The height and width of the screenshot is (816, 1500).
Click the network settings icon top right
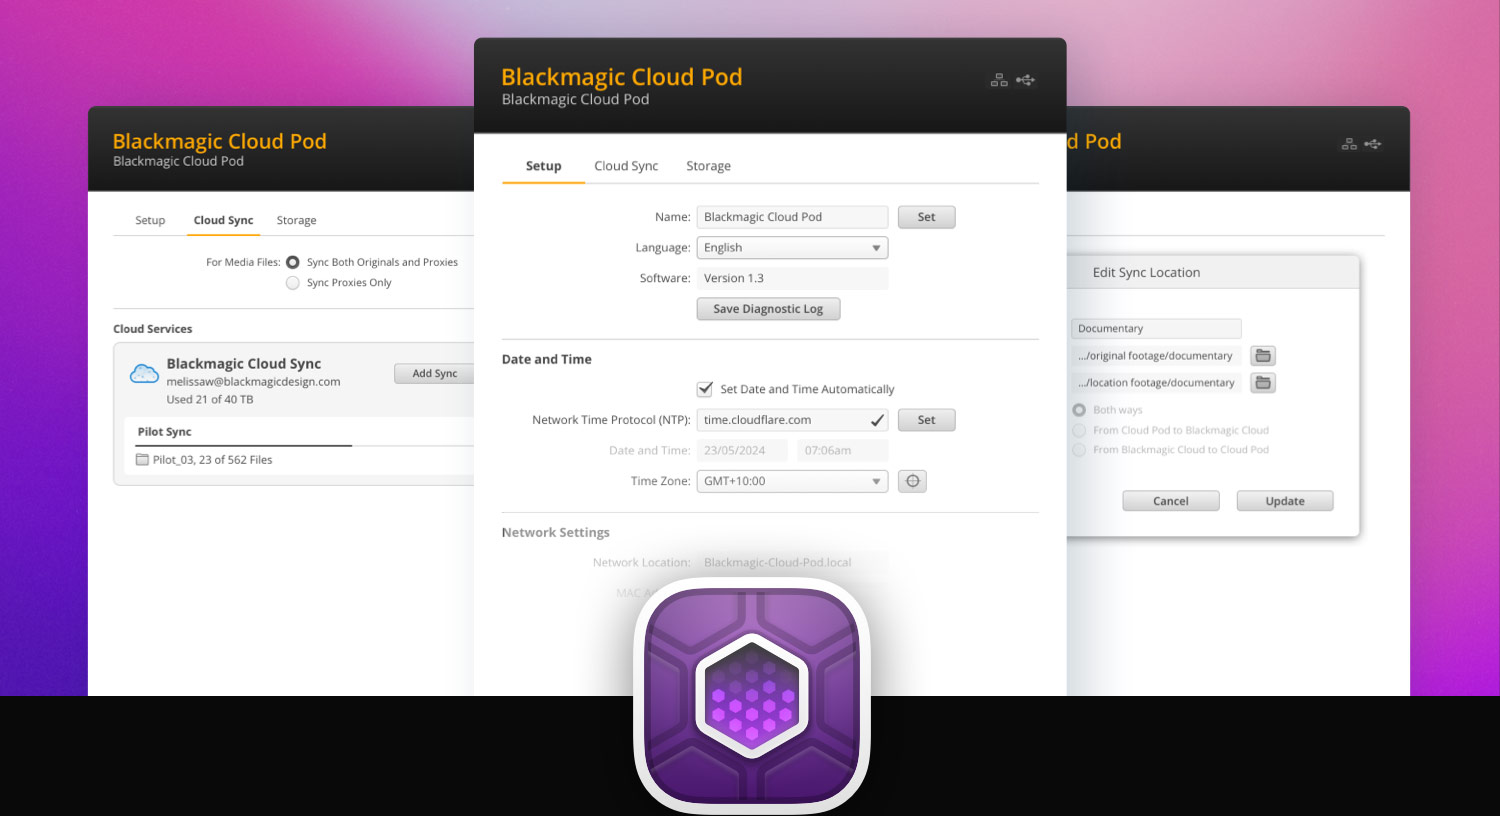(x=999, y=80)
